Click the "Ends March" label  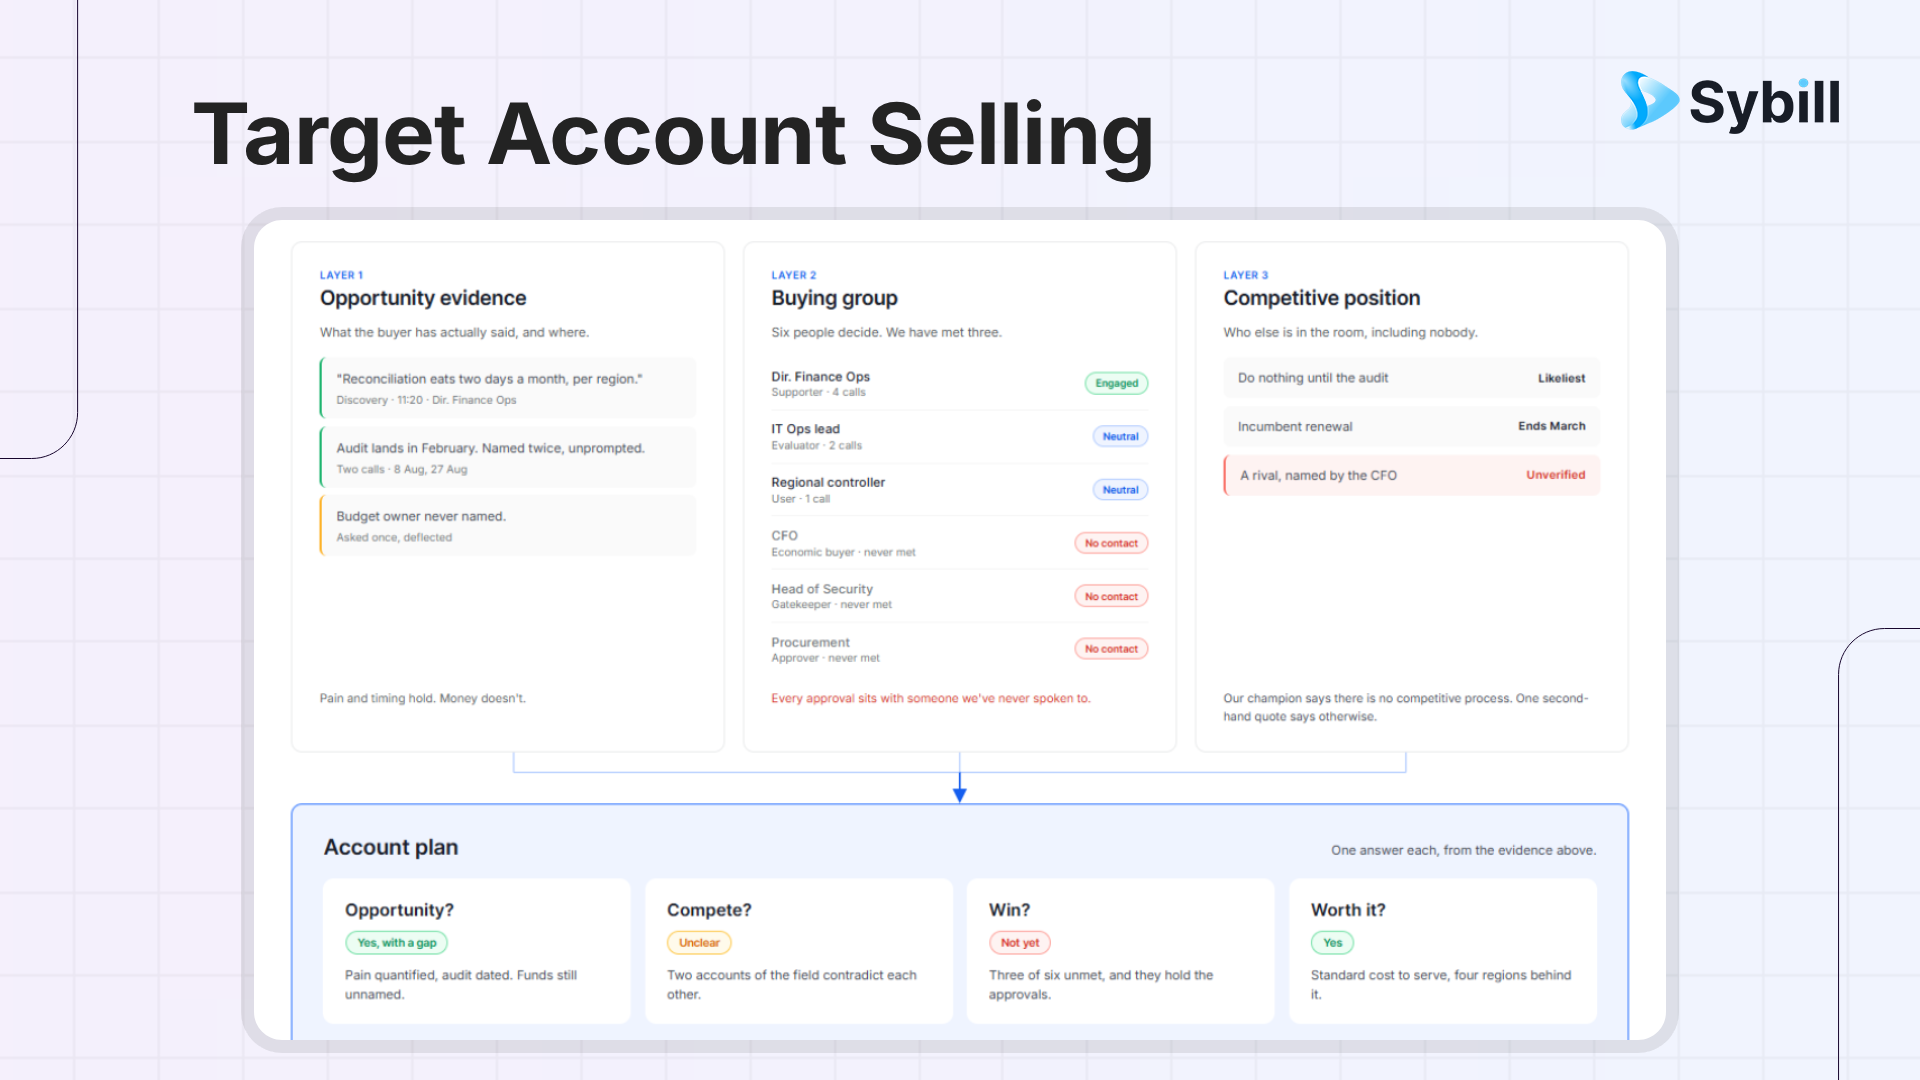1551,426
